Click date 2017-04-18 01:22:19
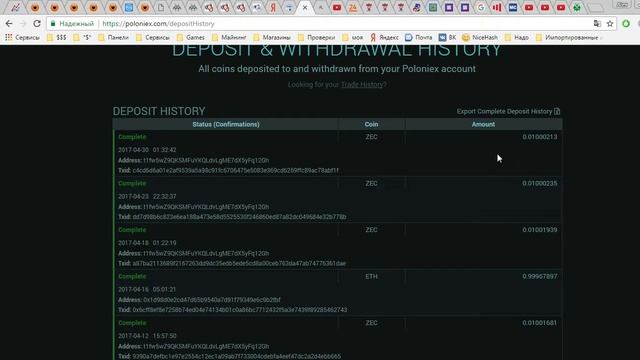 pyautogui.click(x=147, y=243)
